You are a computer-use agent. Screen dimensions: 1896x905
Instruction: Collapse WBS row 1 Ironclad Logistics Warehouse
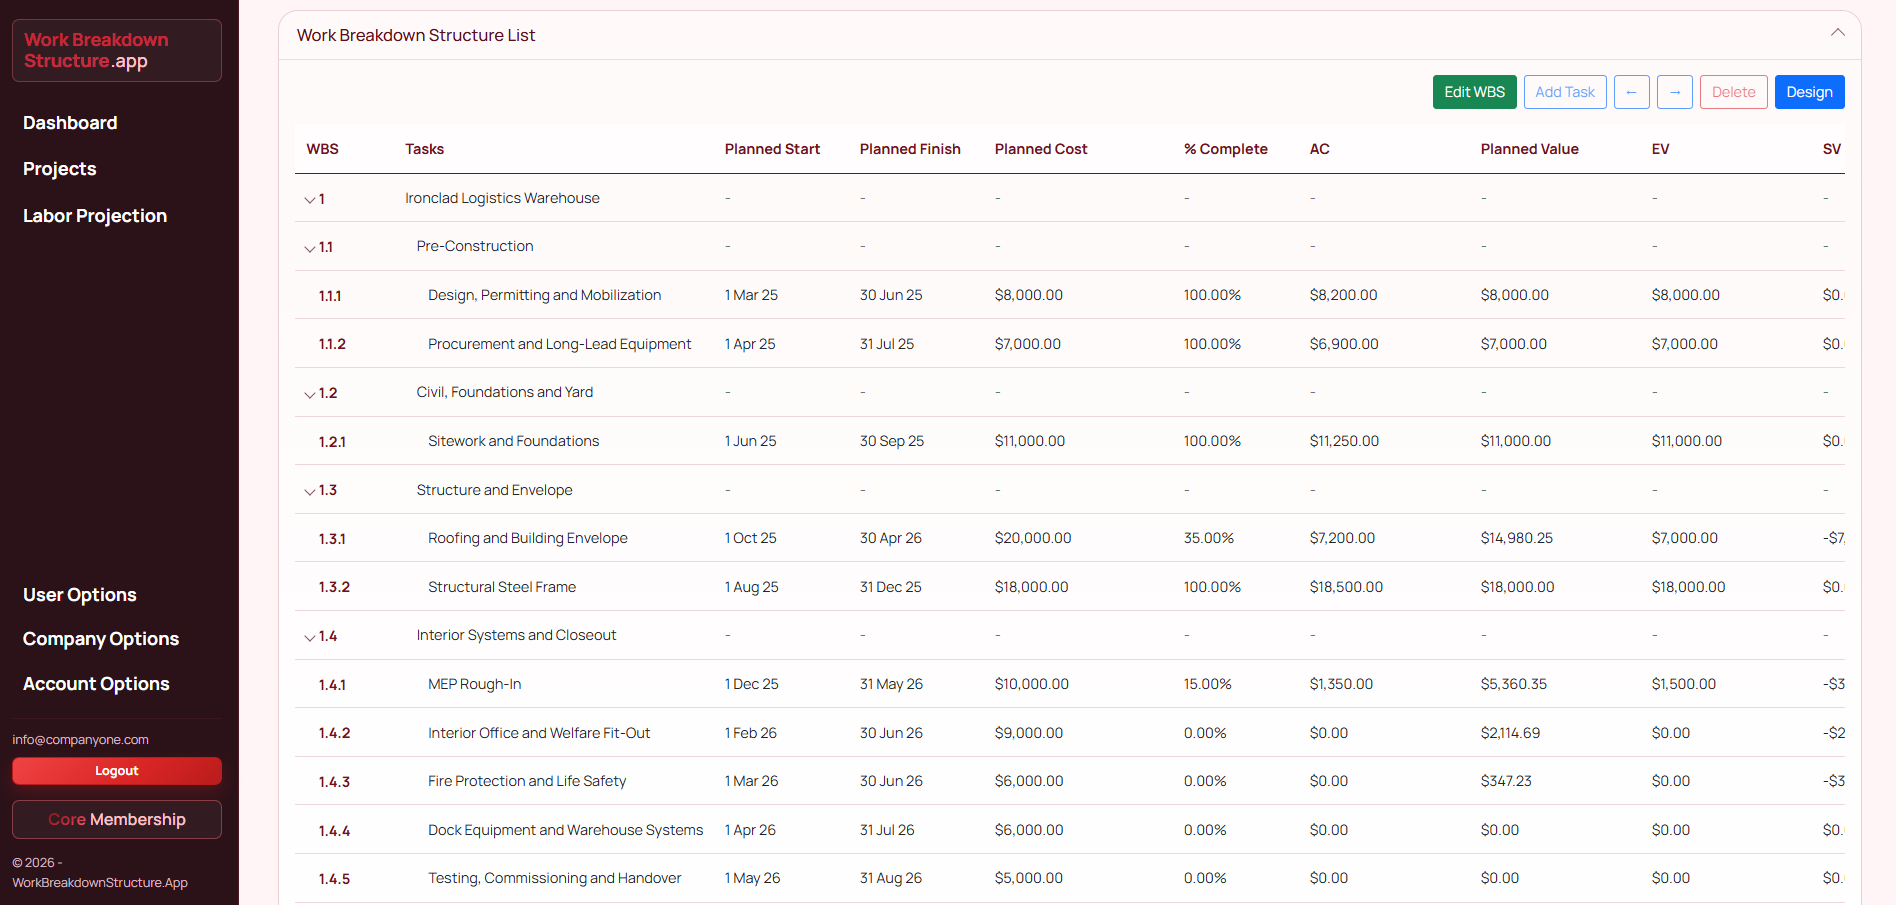[x=310, y=200]
